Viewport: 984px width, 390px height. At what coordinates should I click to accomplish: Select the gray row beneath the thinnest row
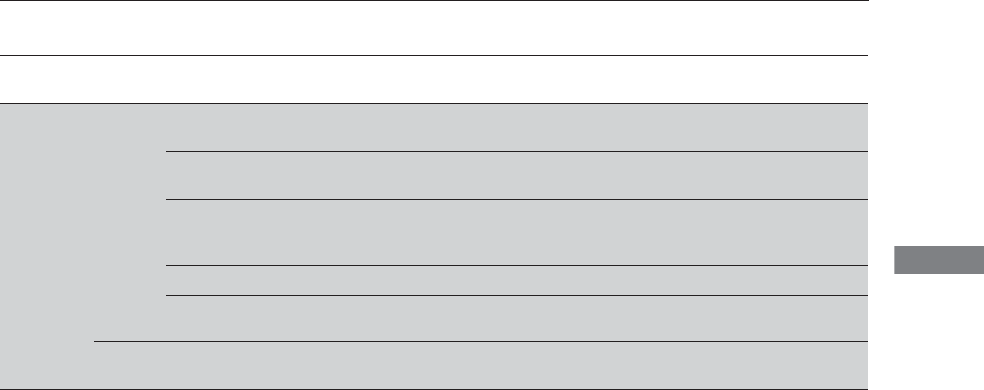point(516,318)
